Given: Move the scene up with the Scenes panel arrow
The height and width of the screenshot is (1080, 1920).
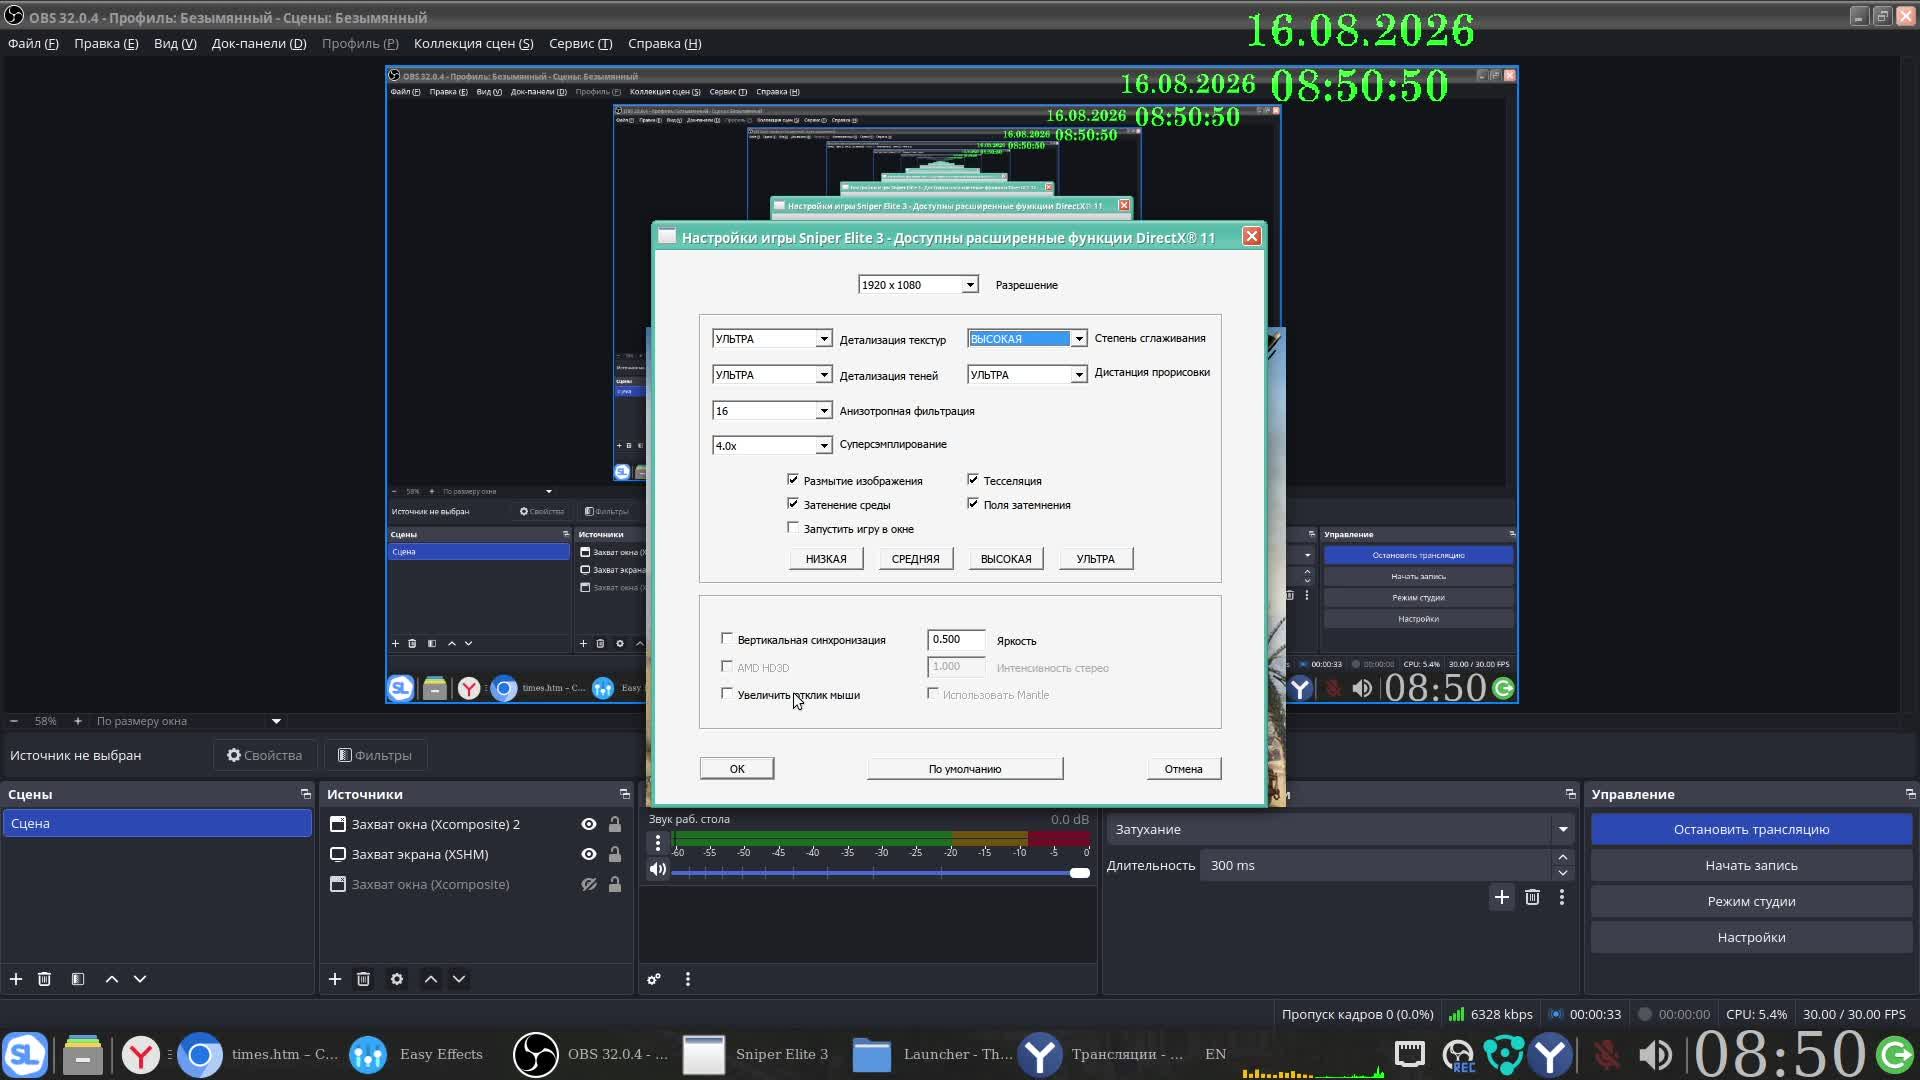Looking at the screenshot, I should [x=112, y=979].
